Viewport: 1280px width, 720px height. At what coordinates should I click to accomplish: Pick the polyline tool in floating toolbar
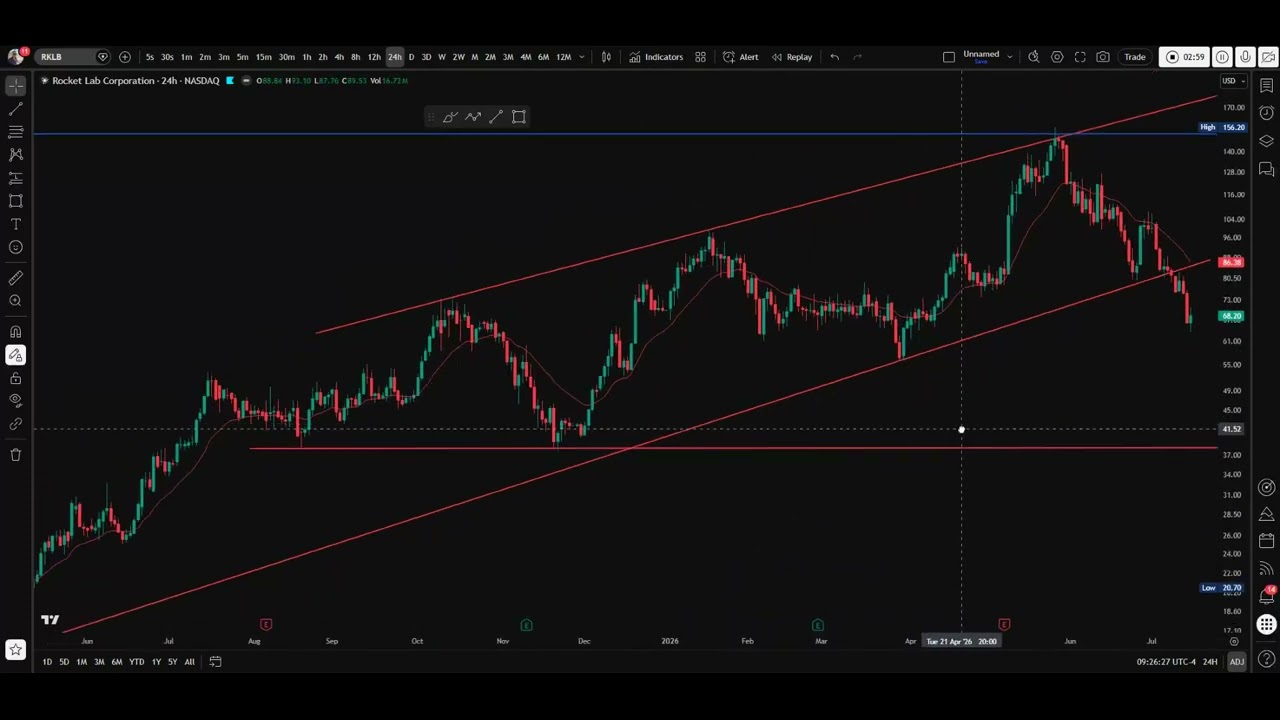[x=473, y=117]
